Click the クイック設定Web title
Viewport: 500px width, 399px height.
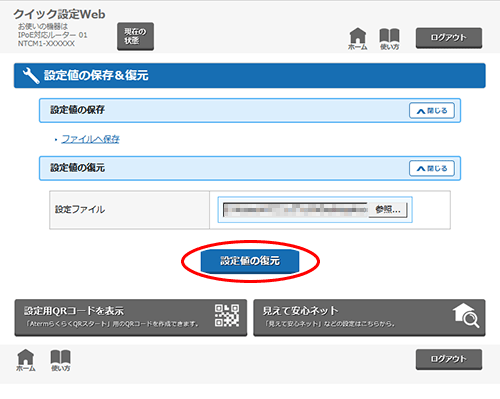tap(59, 14)
